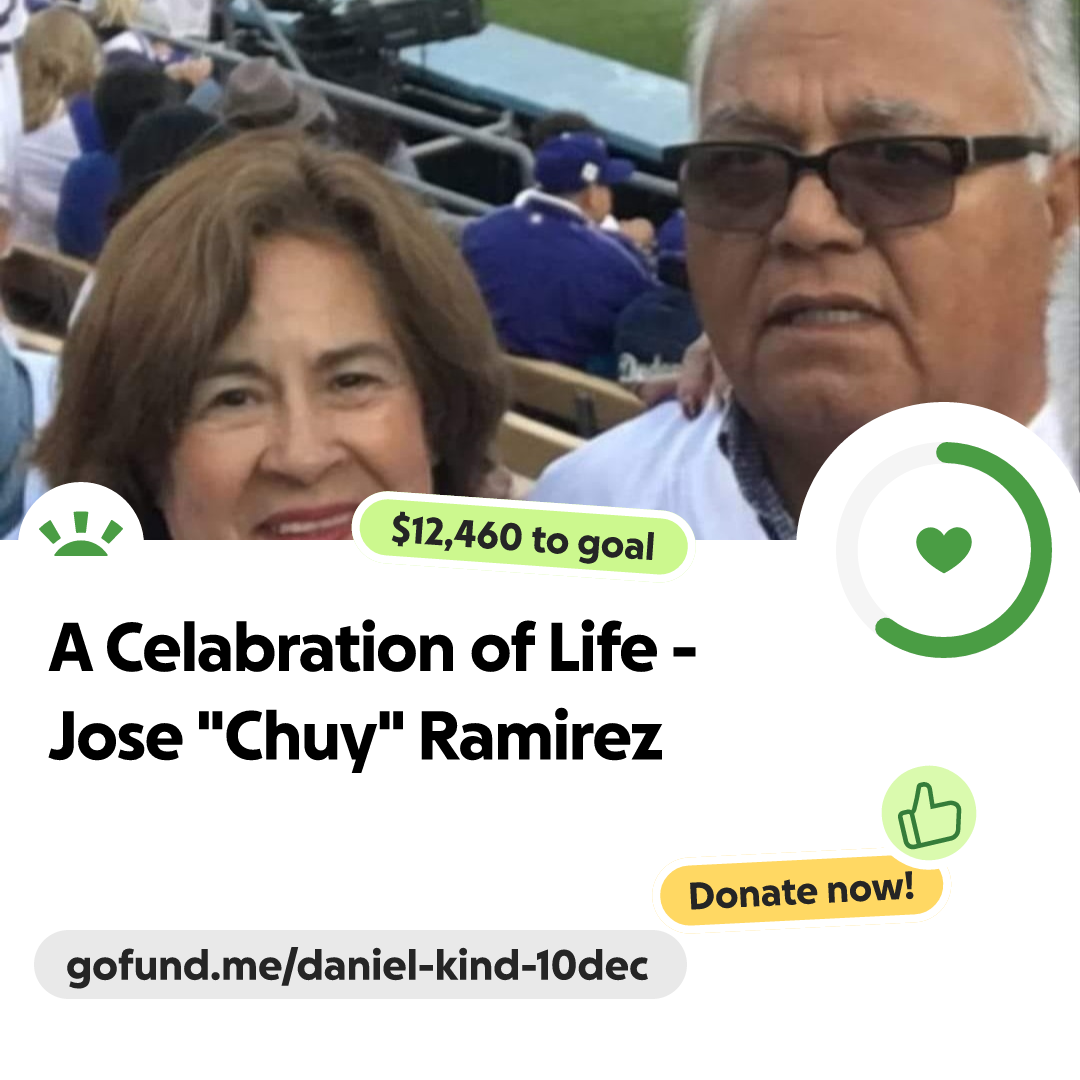Click the green circular progress ring
The image size is (1080, 1080).
point(944,550)
